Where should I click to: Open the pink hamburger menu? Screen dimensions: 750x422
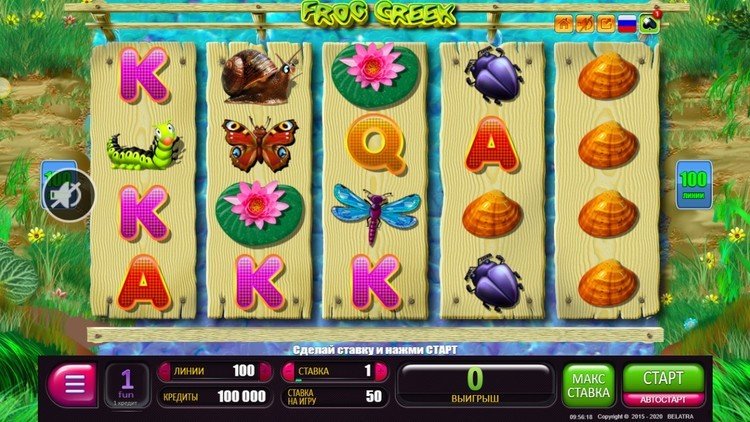click(x=73, y=384)
